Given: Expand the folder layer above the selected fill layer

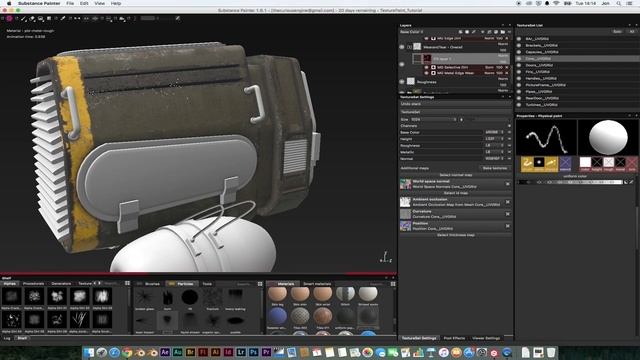Looking at the screenshot, I should coord(409,47).
